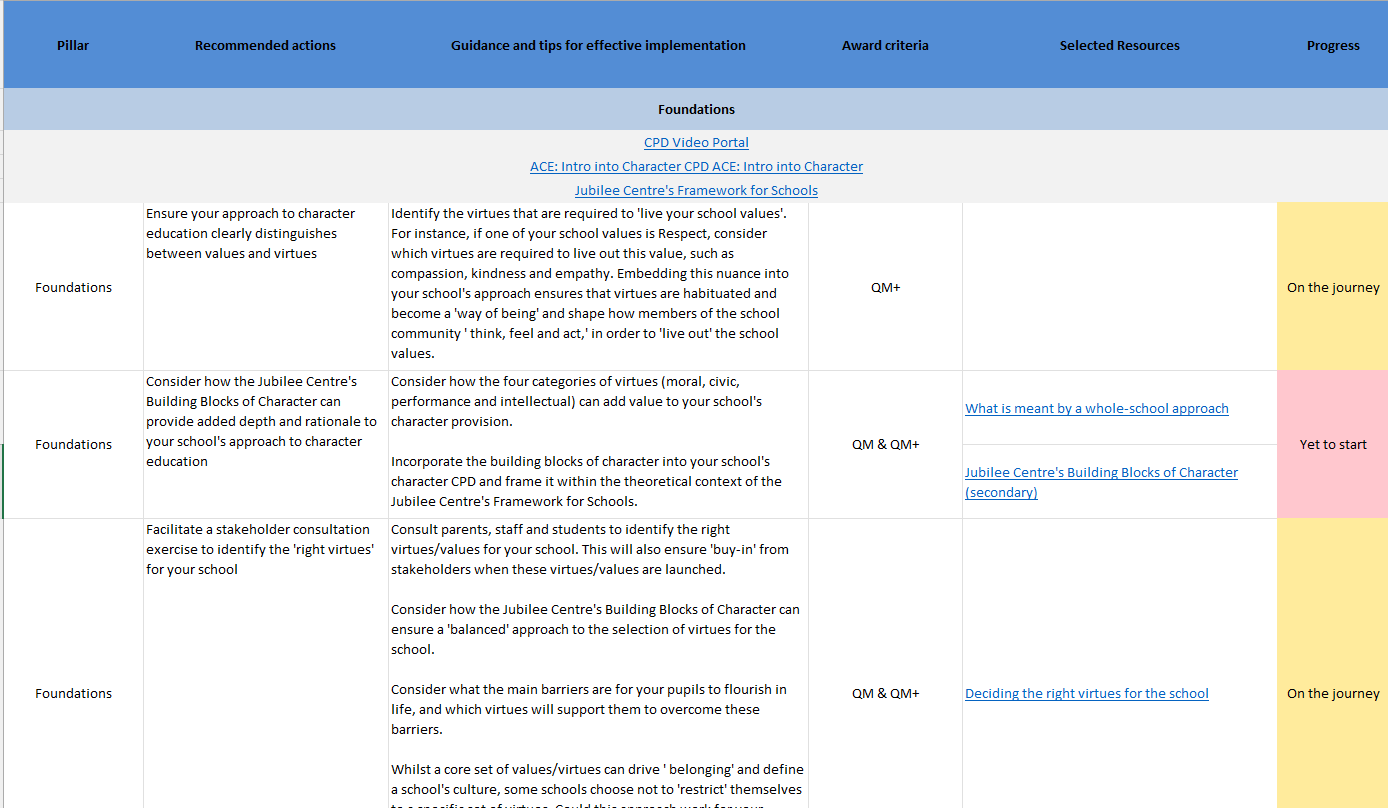Click the Selected Resources header cell
Image resolution: width=1388 pixels, height=808 pixels.
1119,45
